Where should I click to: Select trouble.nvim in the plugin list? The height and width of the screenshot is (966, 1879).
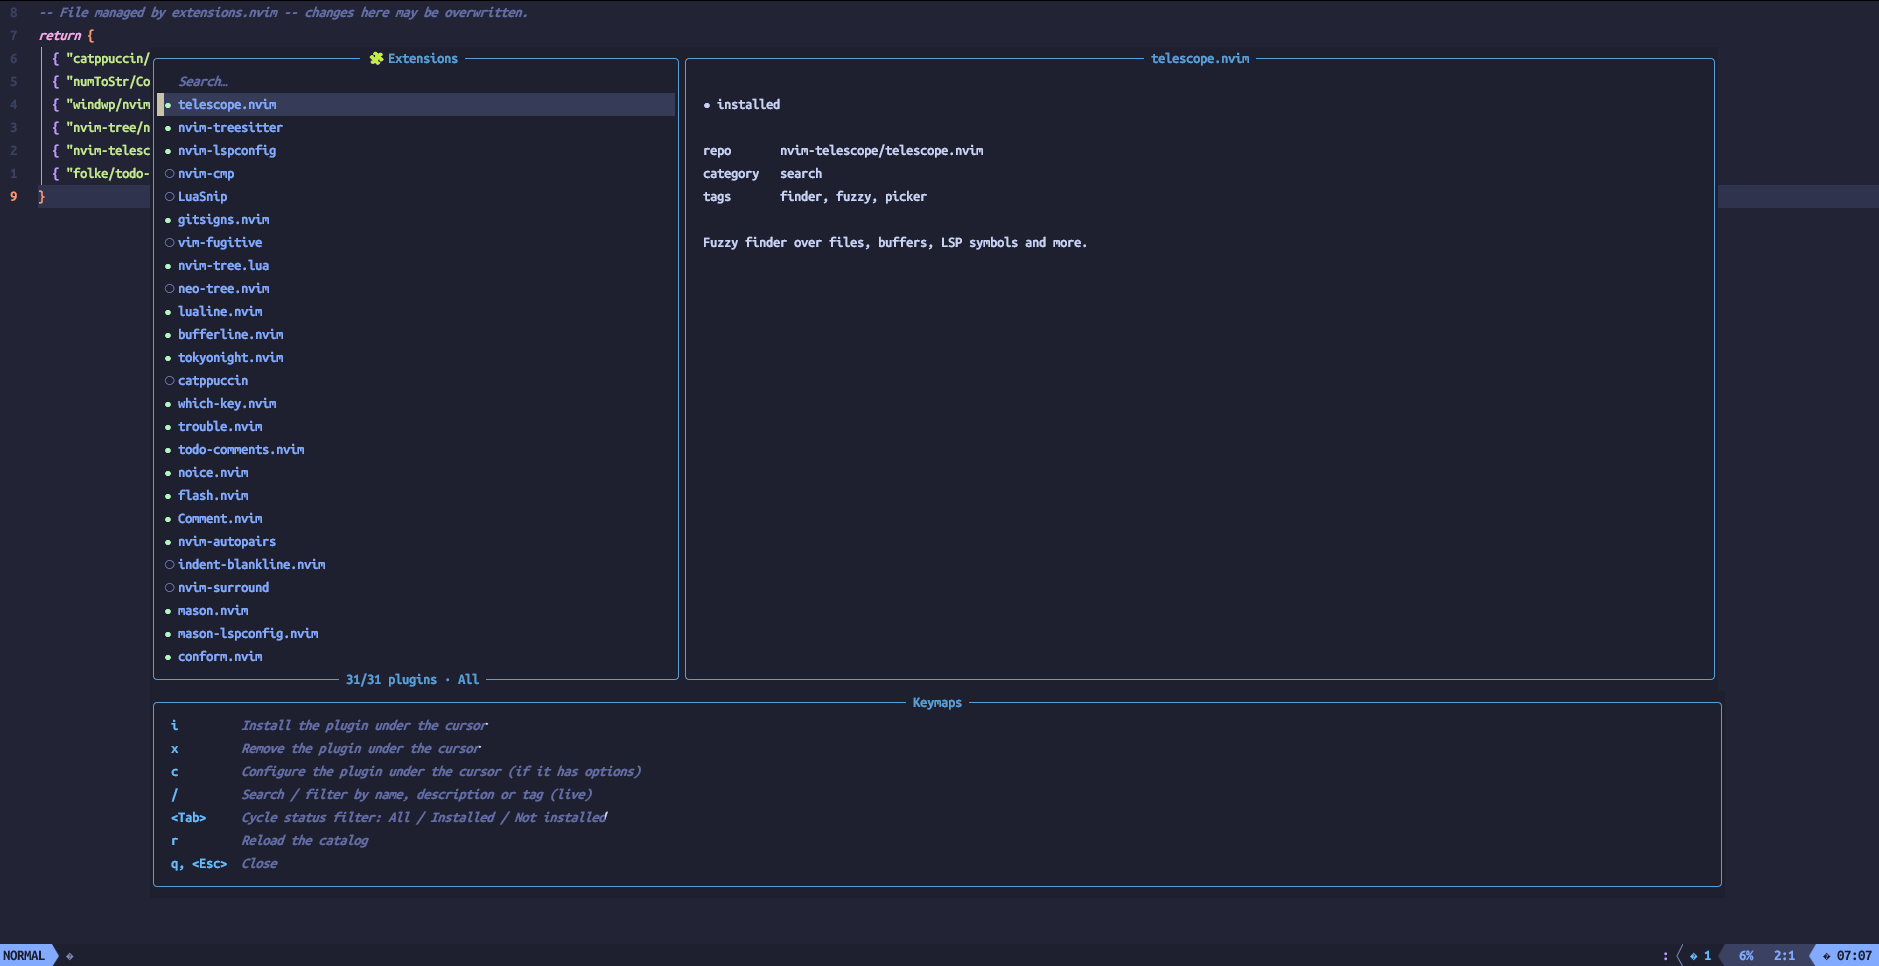(416, 427)
